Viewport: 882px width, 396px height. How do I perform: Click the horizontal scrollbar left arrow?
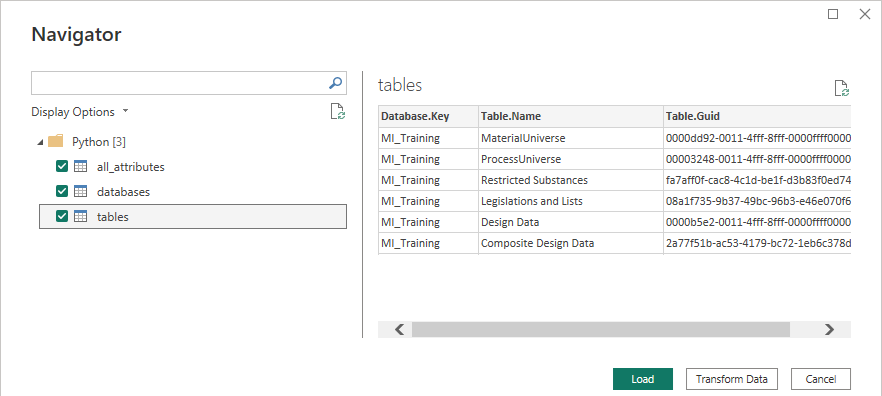click(400, 329)
